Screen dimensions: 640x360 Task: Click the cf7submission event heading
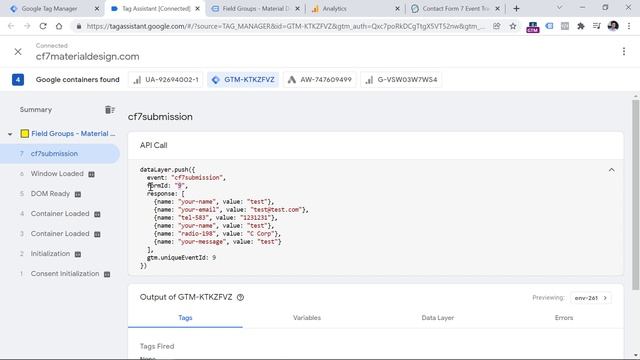click(160, 117)
